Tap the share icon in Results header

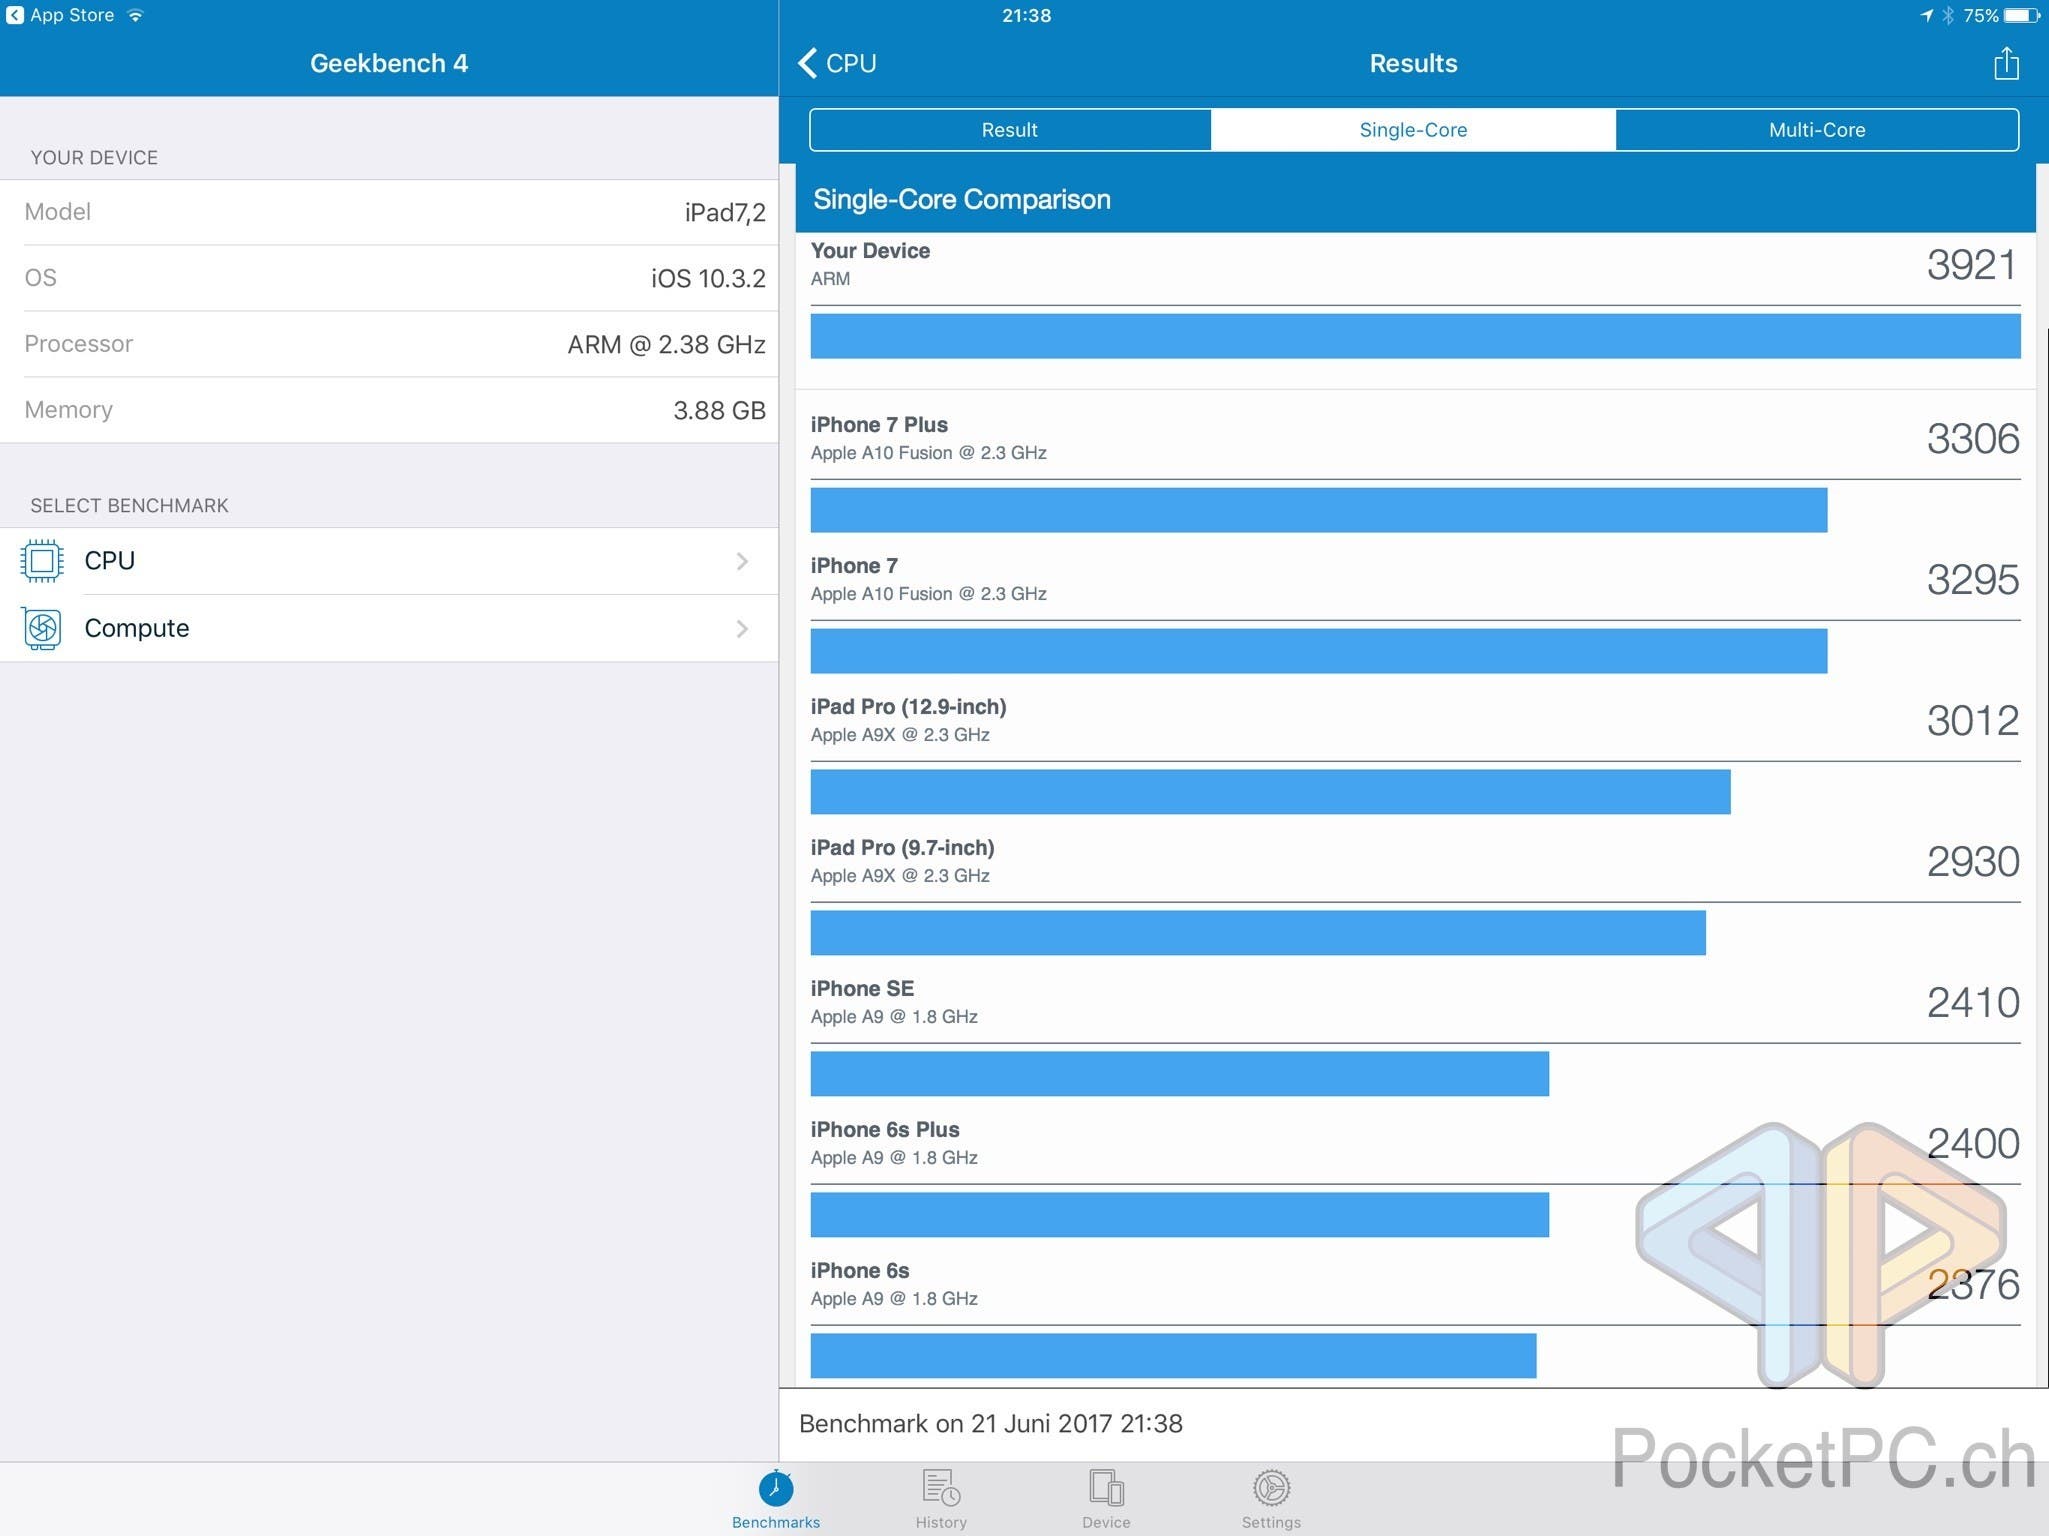point(2005,63)
